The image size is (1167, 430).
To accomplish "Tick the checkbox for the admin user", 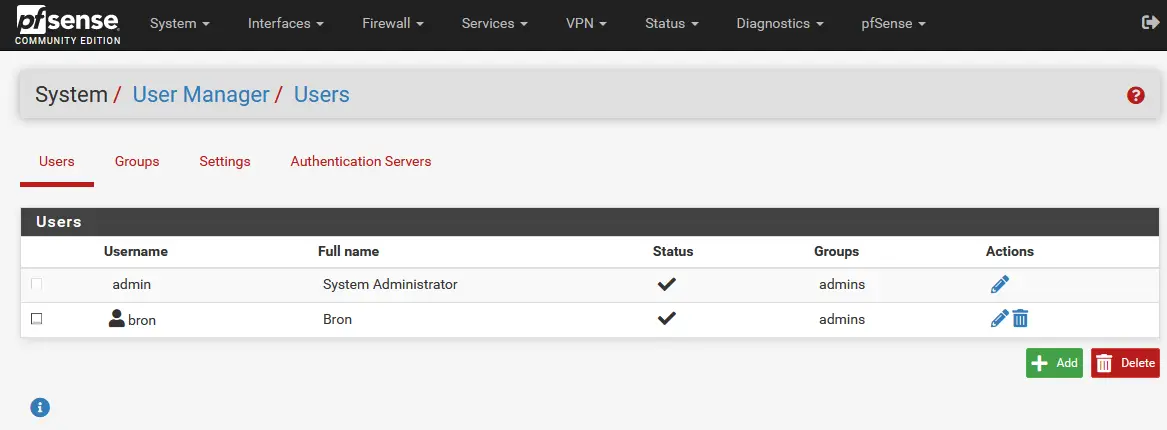I will [37, 285].
